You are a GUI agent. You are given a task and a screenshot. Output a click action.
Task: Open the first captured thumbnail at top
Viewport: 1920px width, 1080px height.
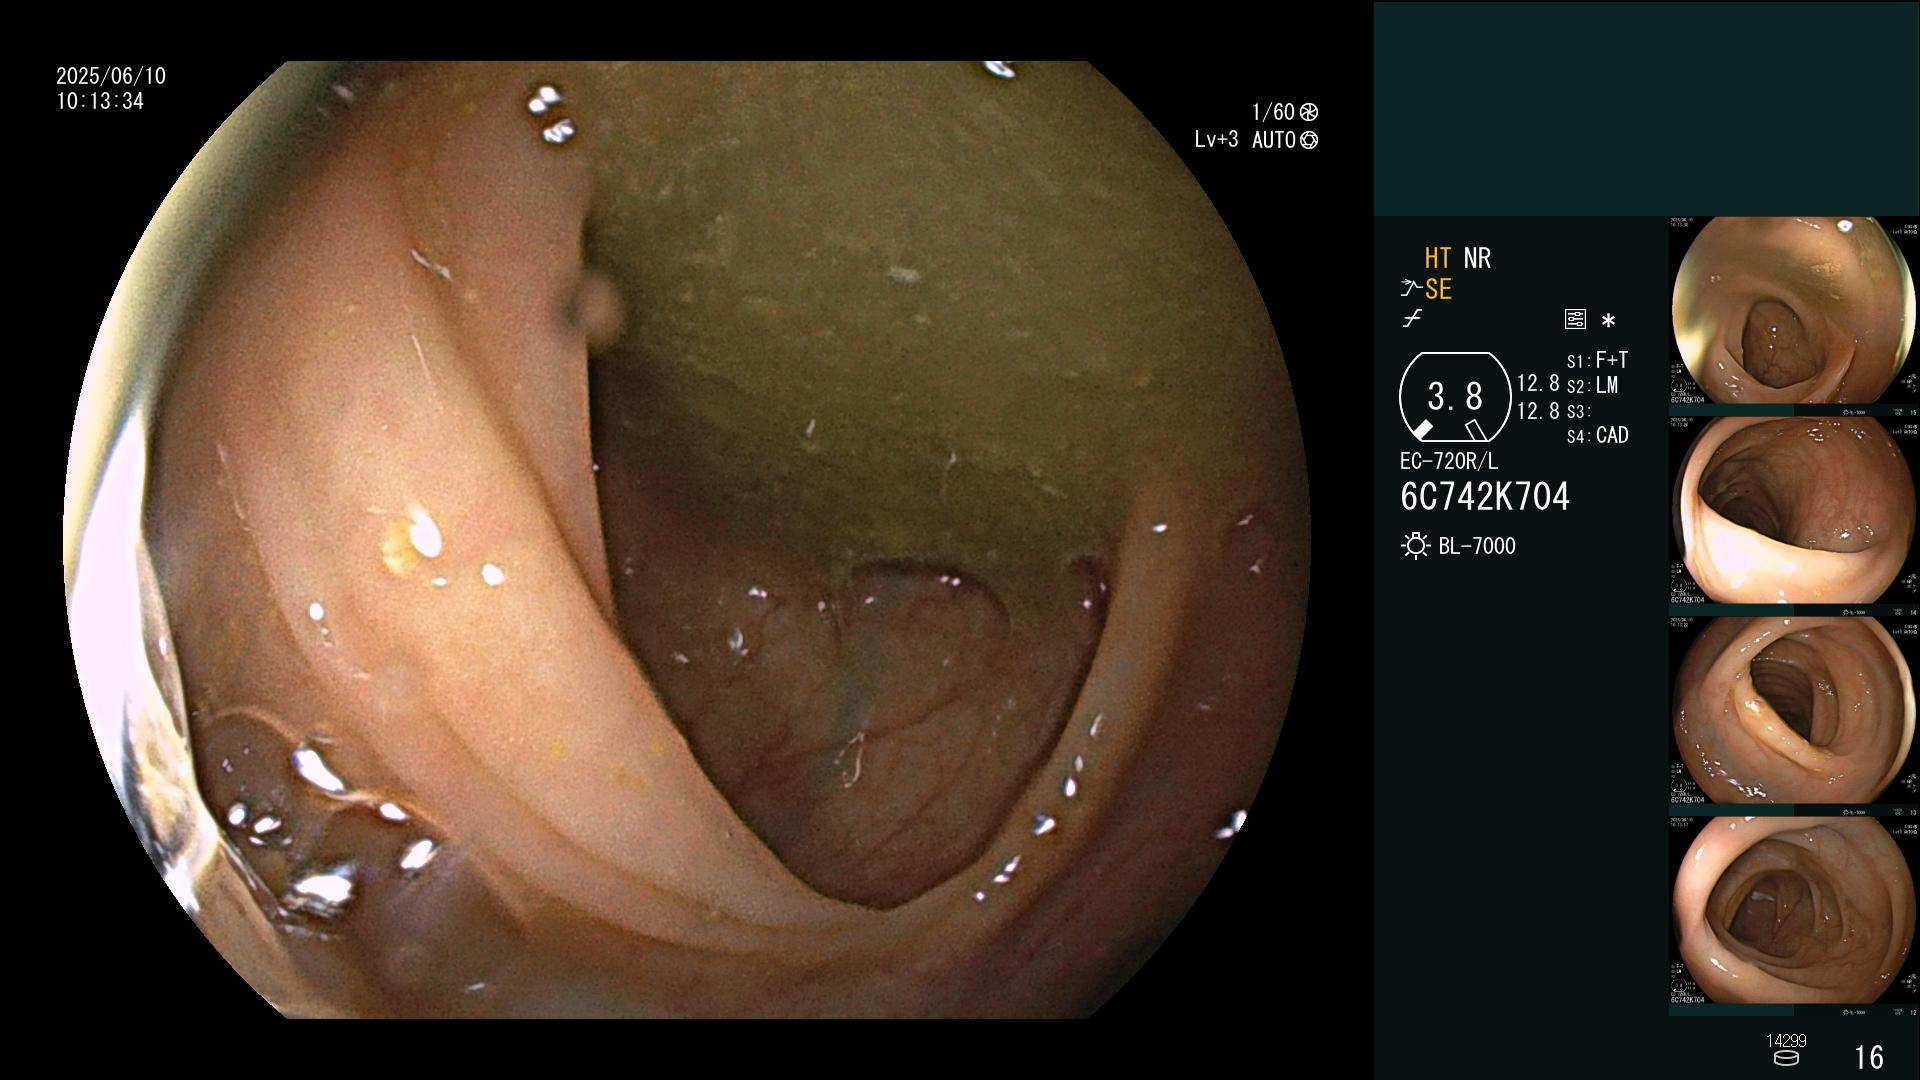1794,316
